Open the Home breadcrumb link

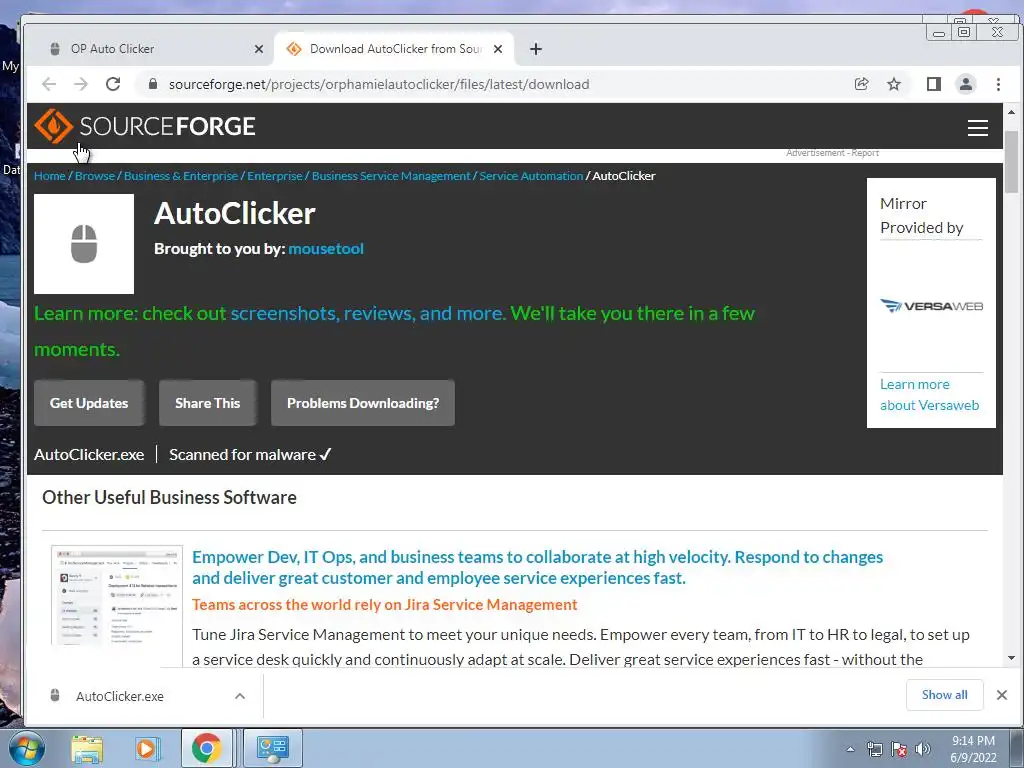(x=50, y=176)
